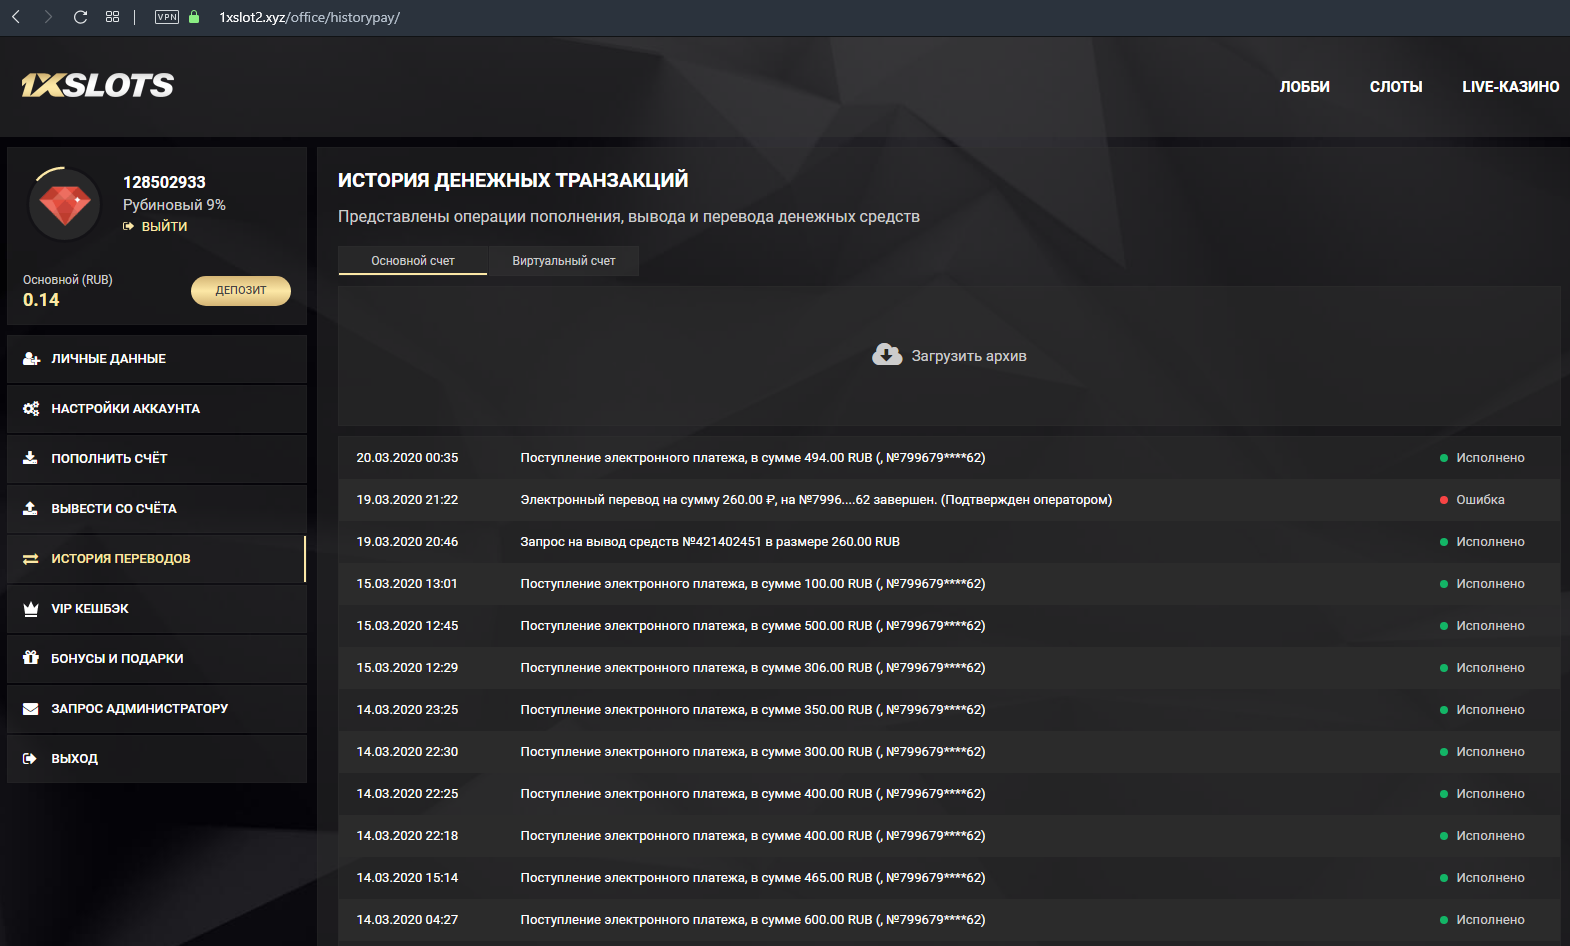Click the 19.03.2020 20:46 date cell
Screen dimensions: 1570x946
tap(407, 542)
